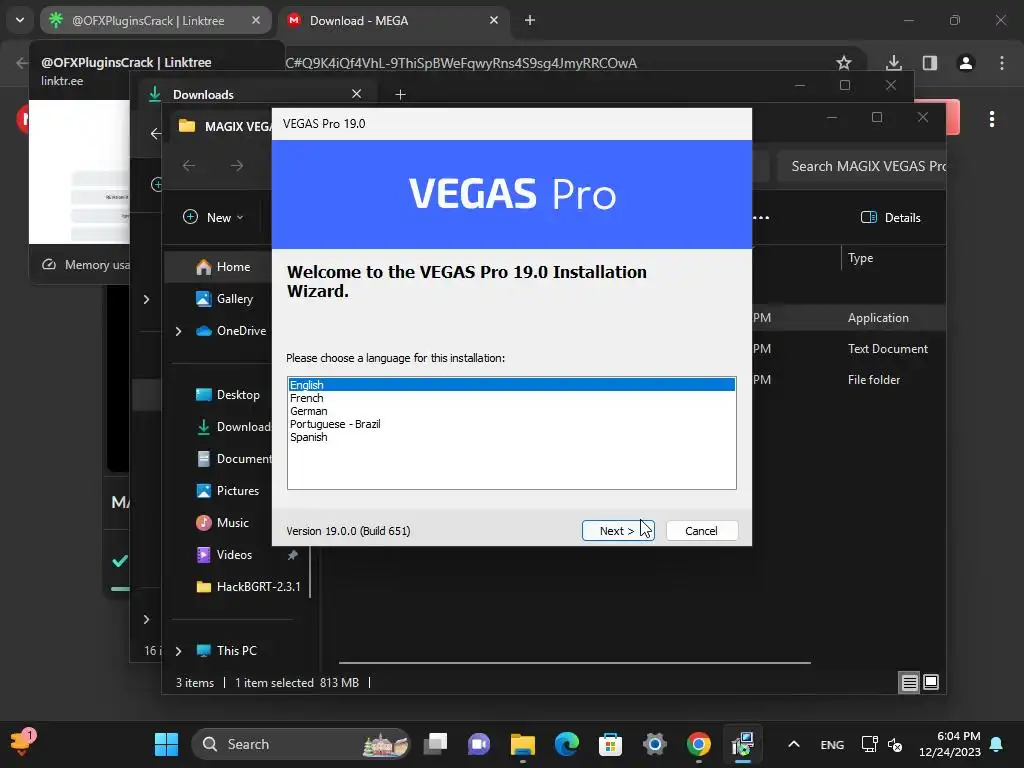Image resolution: width=1024 pixels, height=768 pixels.
Task: Open Explorer See more options menu
Action: click(761, 217)
